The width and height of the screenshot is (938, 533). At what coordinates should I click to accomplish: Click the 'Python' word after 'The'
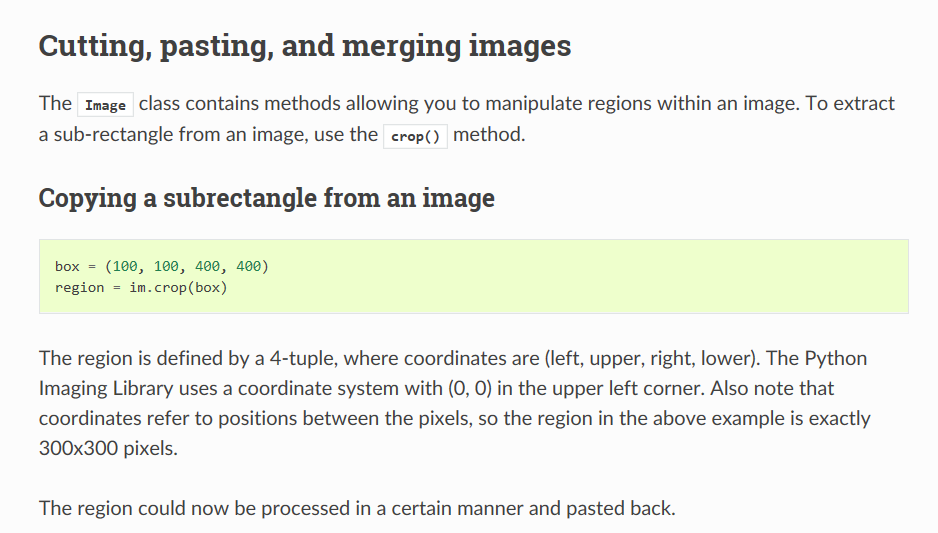point(836,358)
